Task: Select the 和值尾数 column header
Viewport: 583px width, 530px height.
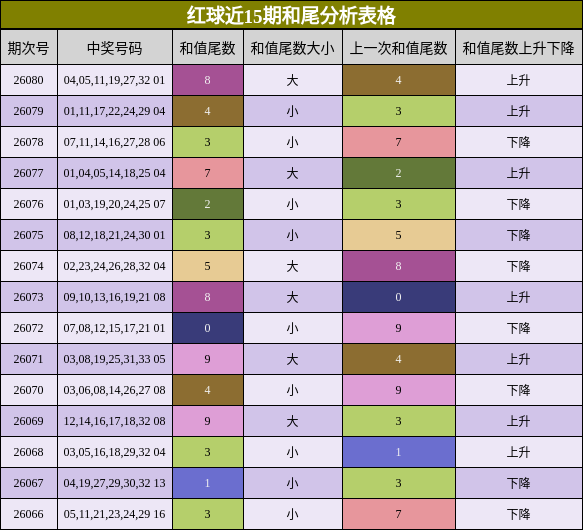Action: 207,47
